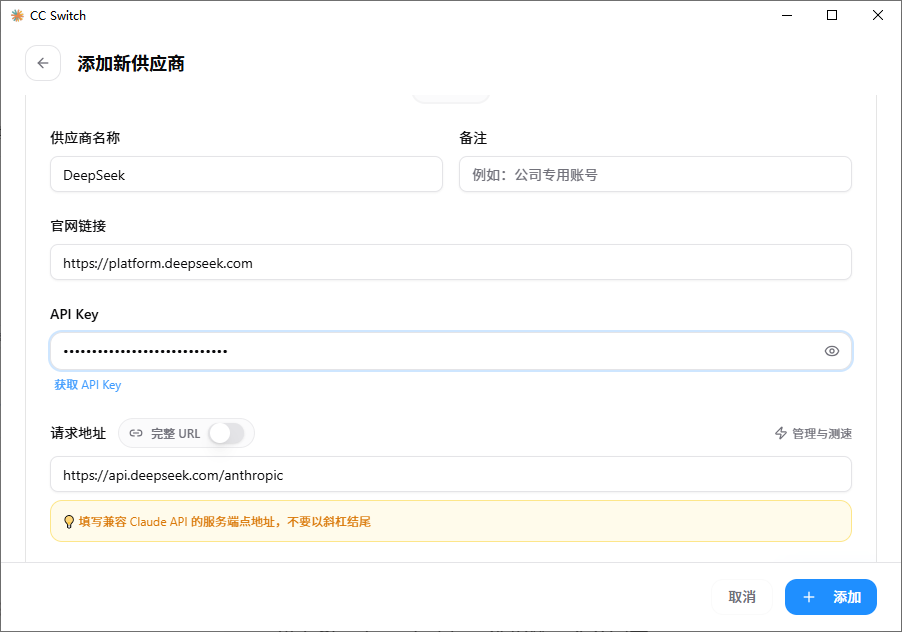Viewport: 902px width, 632px height.
Task: Click the yellow Claude API hint text
Action: click(x=224, y=522)
